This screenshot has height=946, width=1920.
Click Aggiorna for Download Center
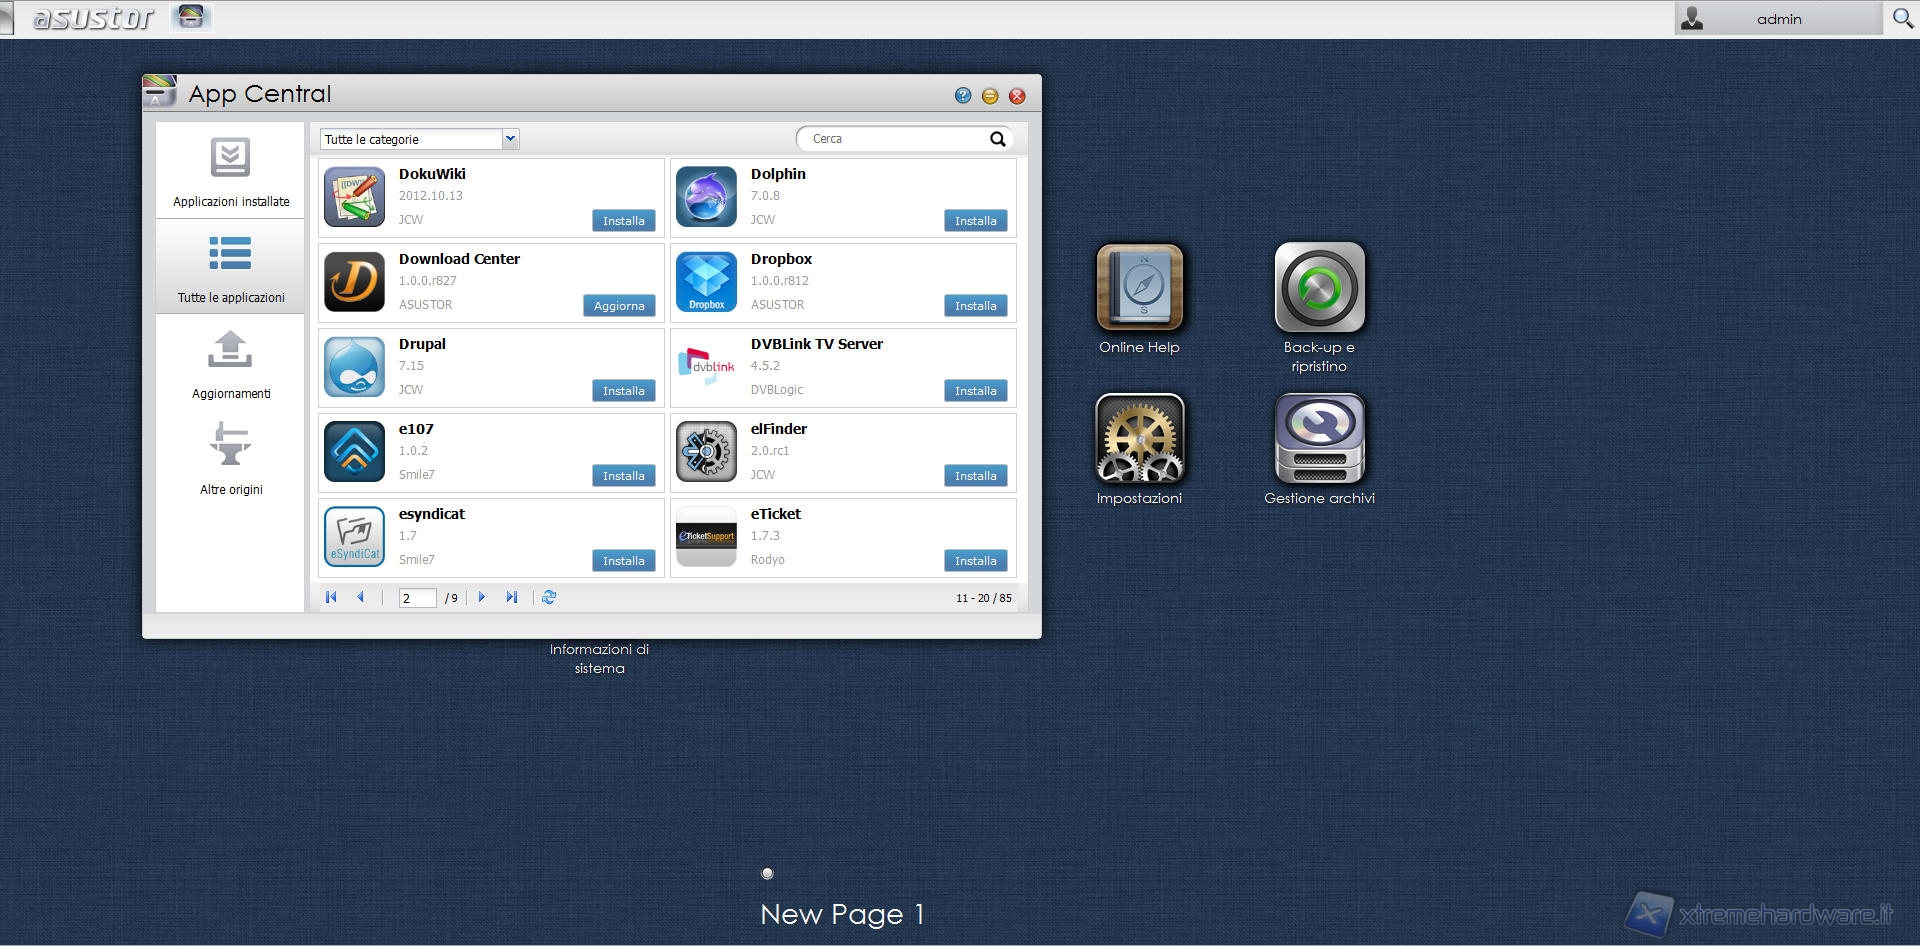[x=619, y=306]
